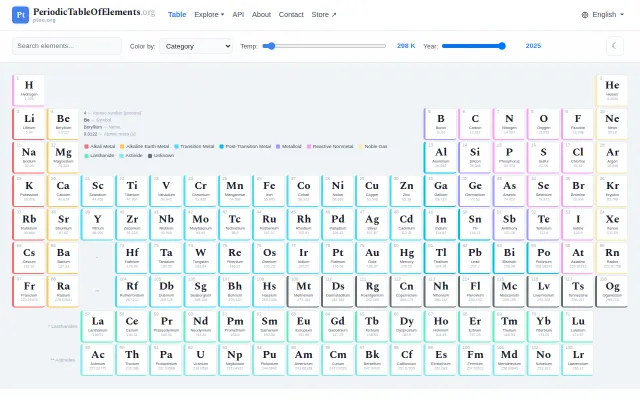640x400 pixels.
Task: Select the Plutonium (Pu) tile
Action: [269, 360]
